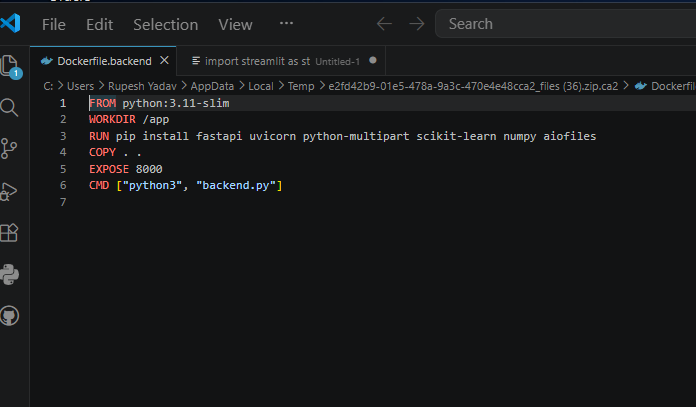
Task: Click numpy in the pip install line
Action: 520,136
